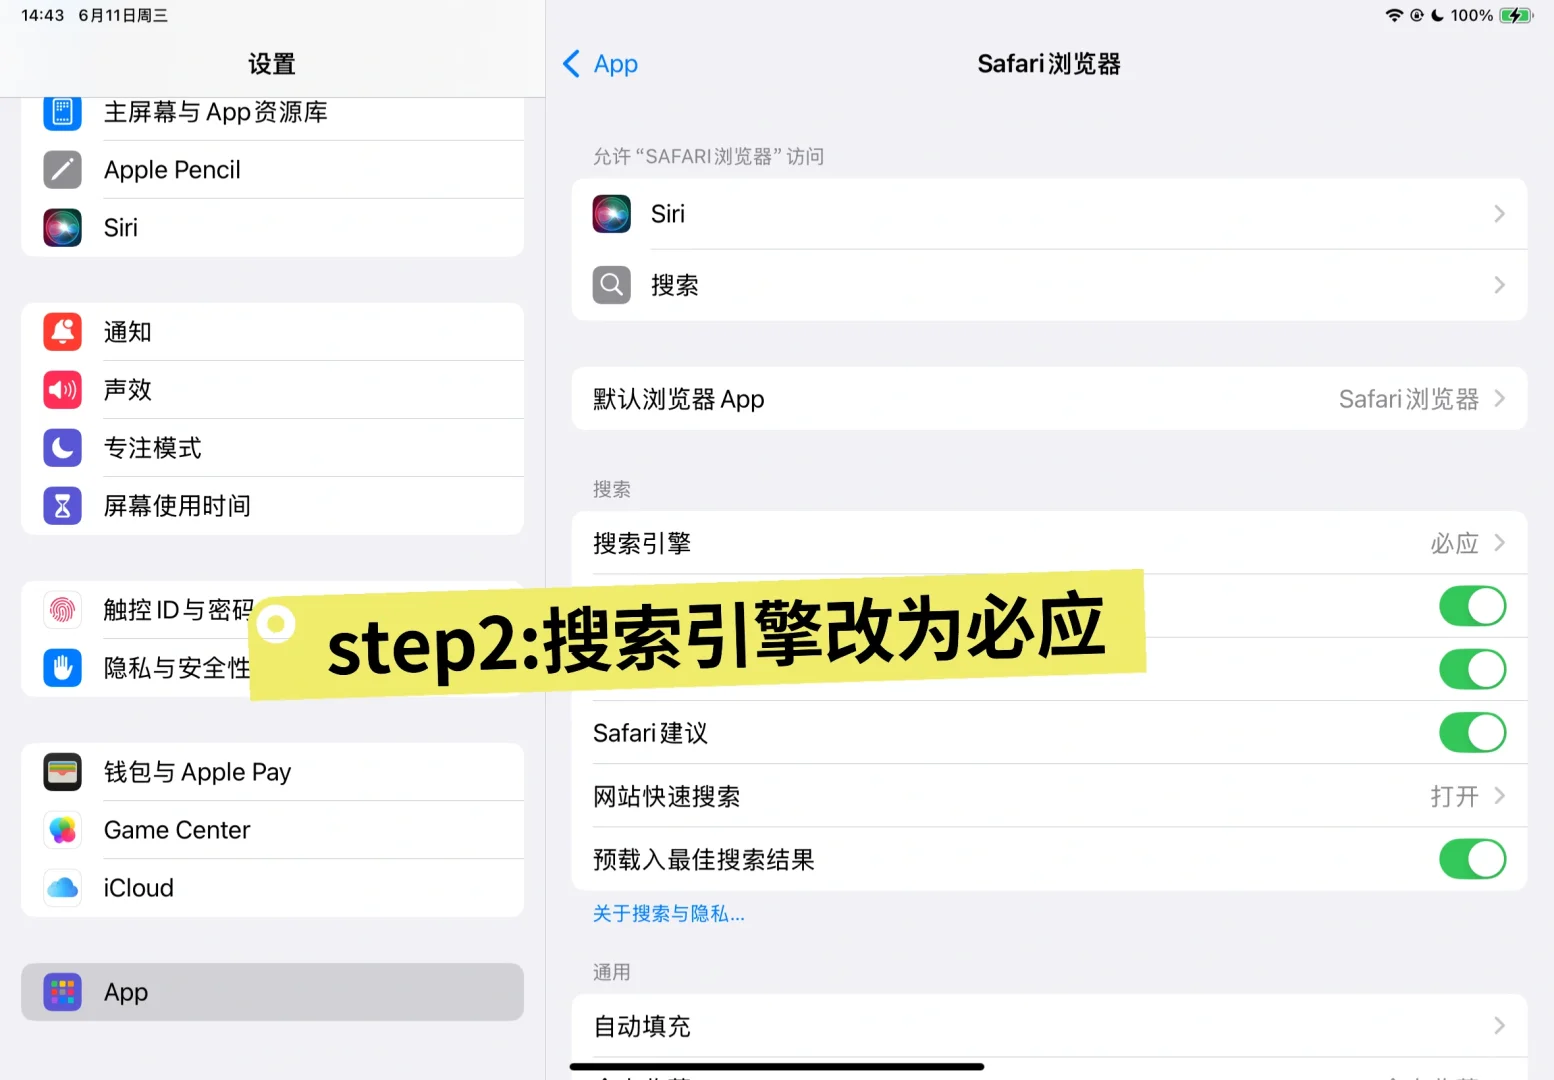Image resolution: width=1554 pixels, height=1080 pixels.
Task: Tap the 专注模式 moon icon
Action: (x=62, y=448)
